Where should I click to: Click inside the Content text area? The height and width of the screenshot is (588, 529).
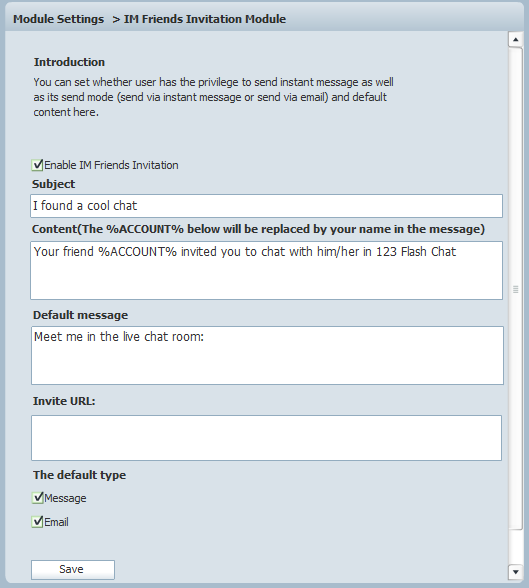tap(266, 270)
